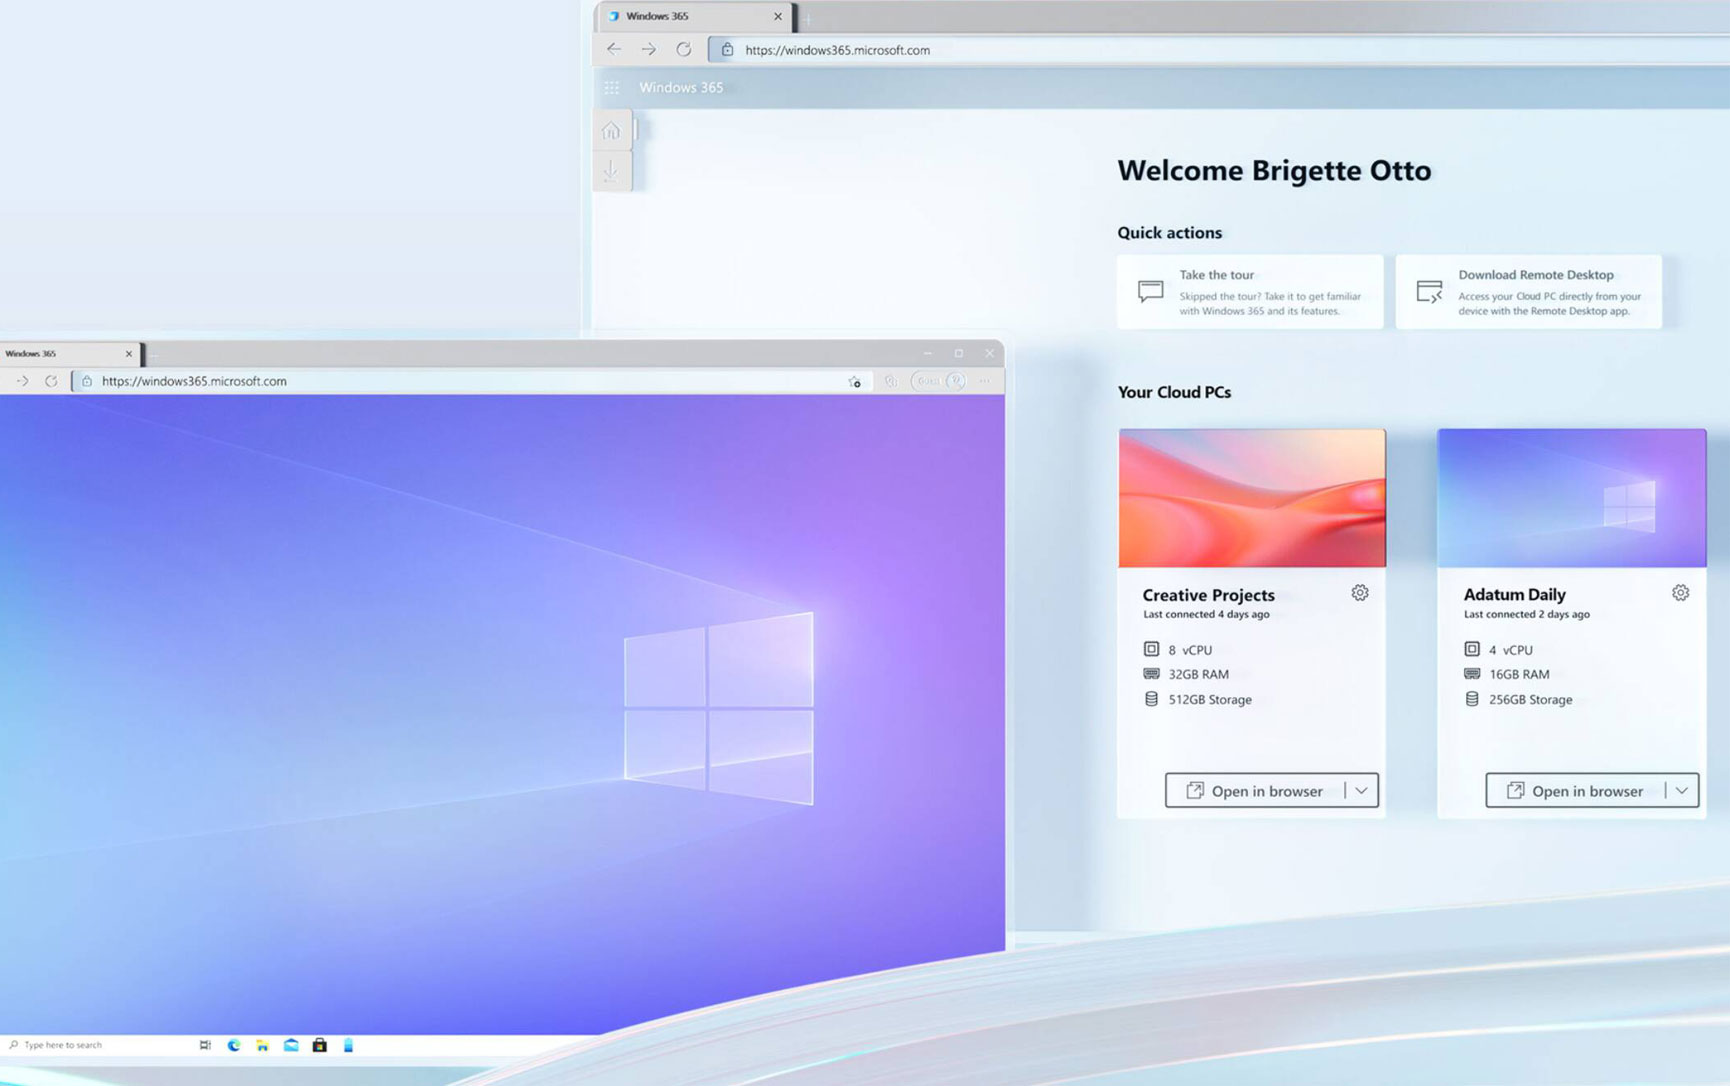Click the download arrow icon in the left sidebar
1730x1086 pixels.
pyautogui.click(x=611, y=171)
